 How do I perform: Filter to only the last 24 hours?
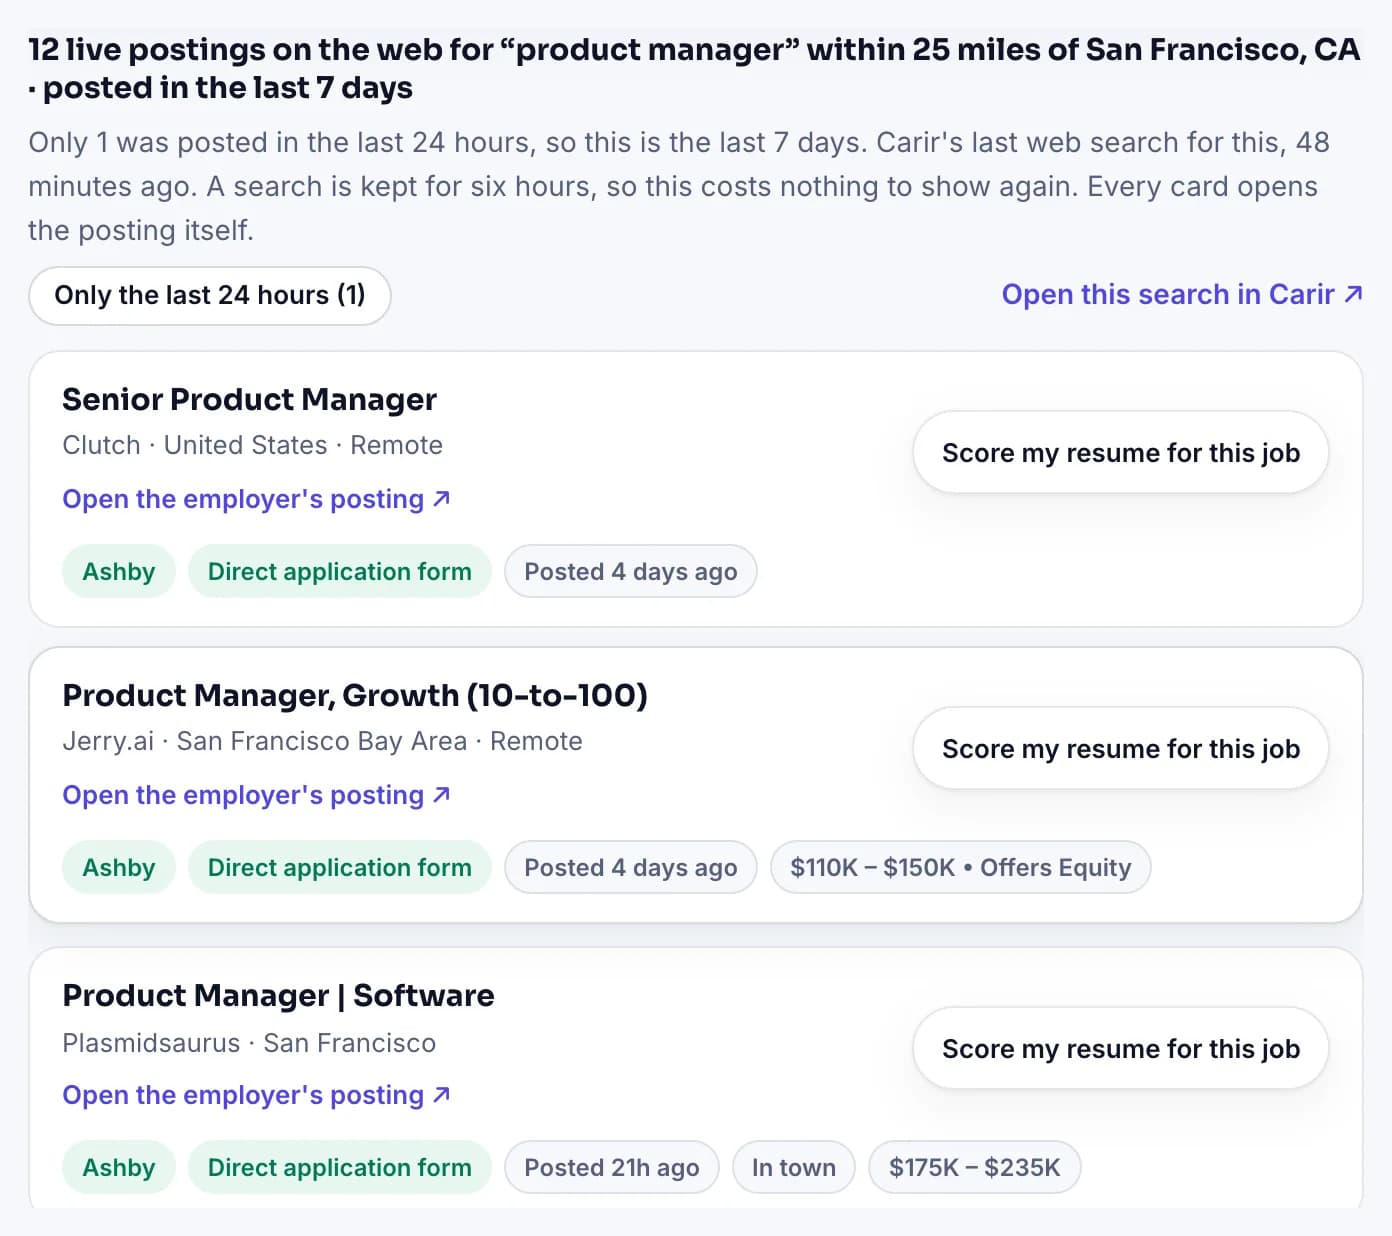210,295
